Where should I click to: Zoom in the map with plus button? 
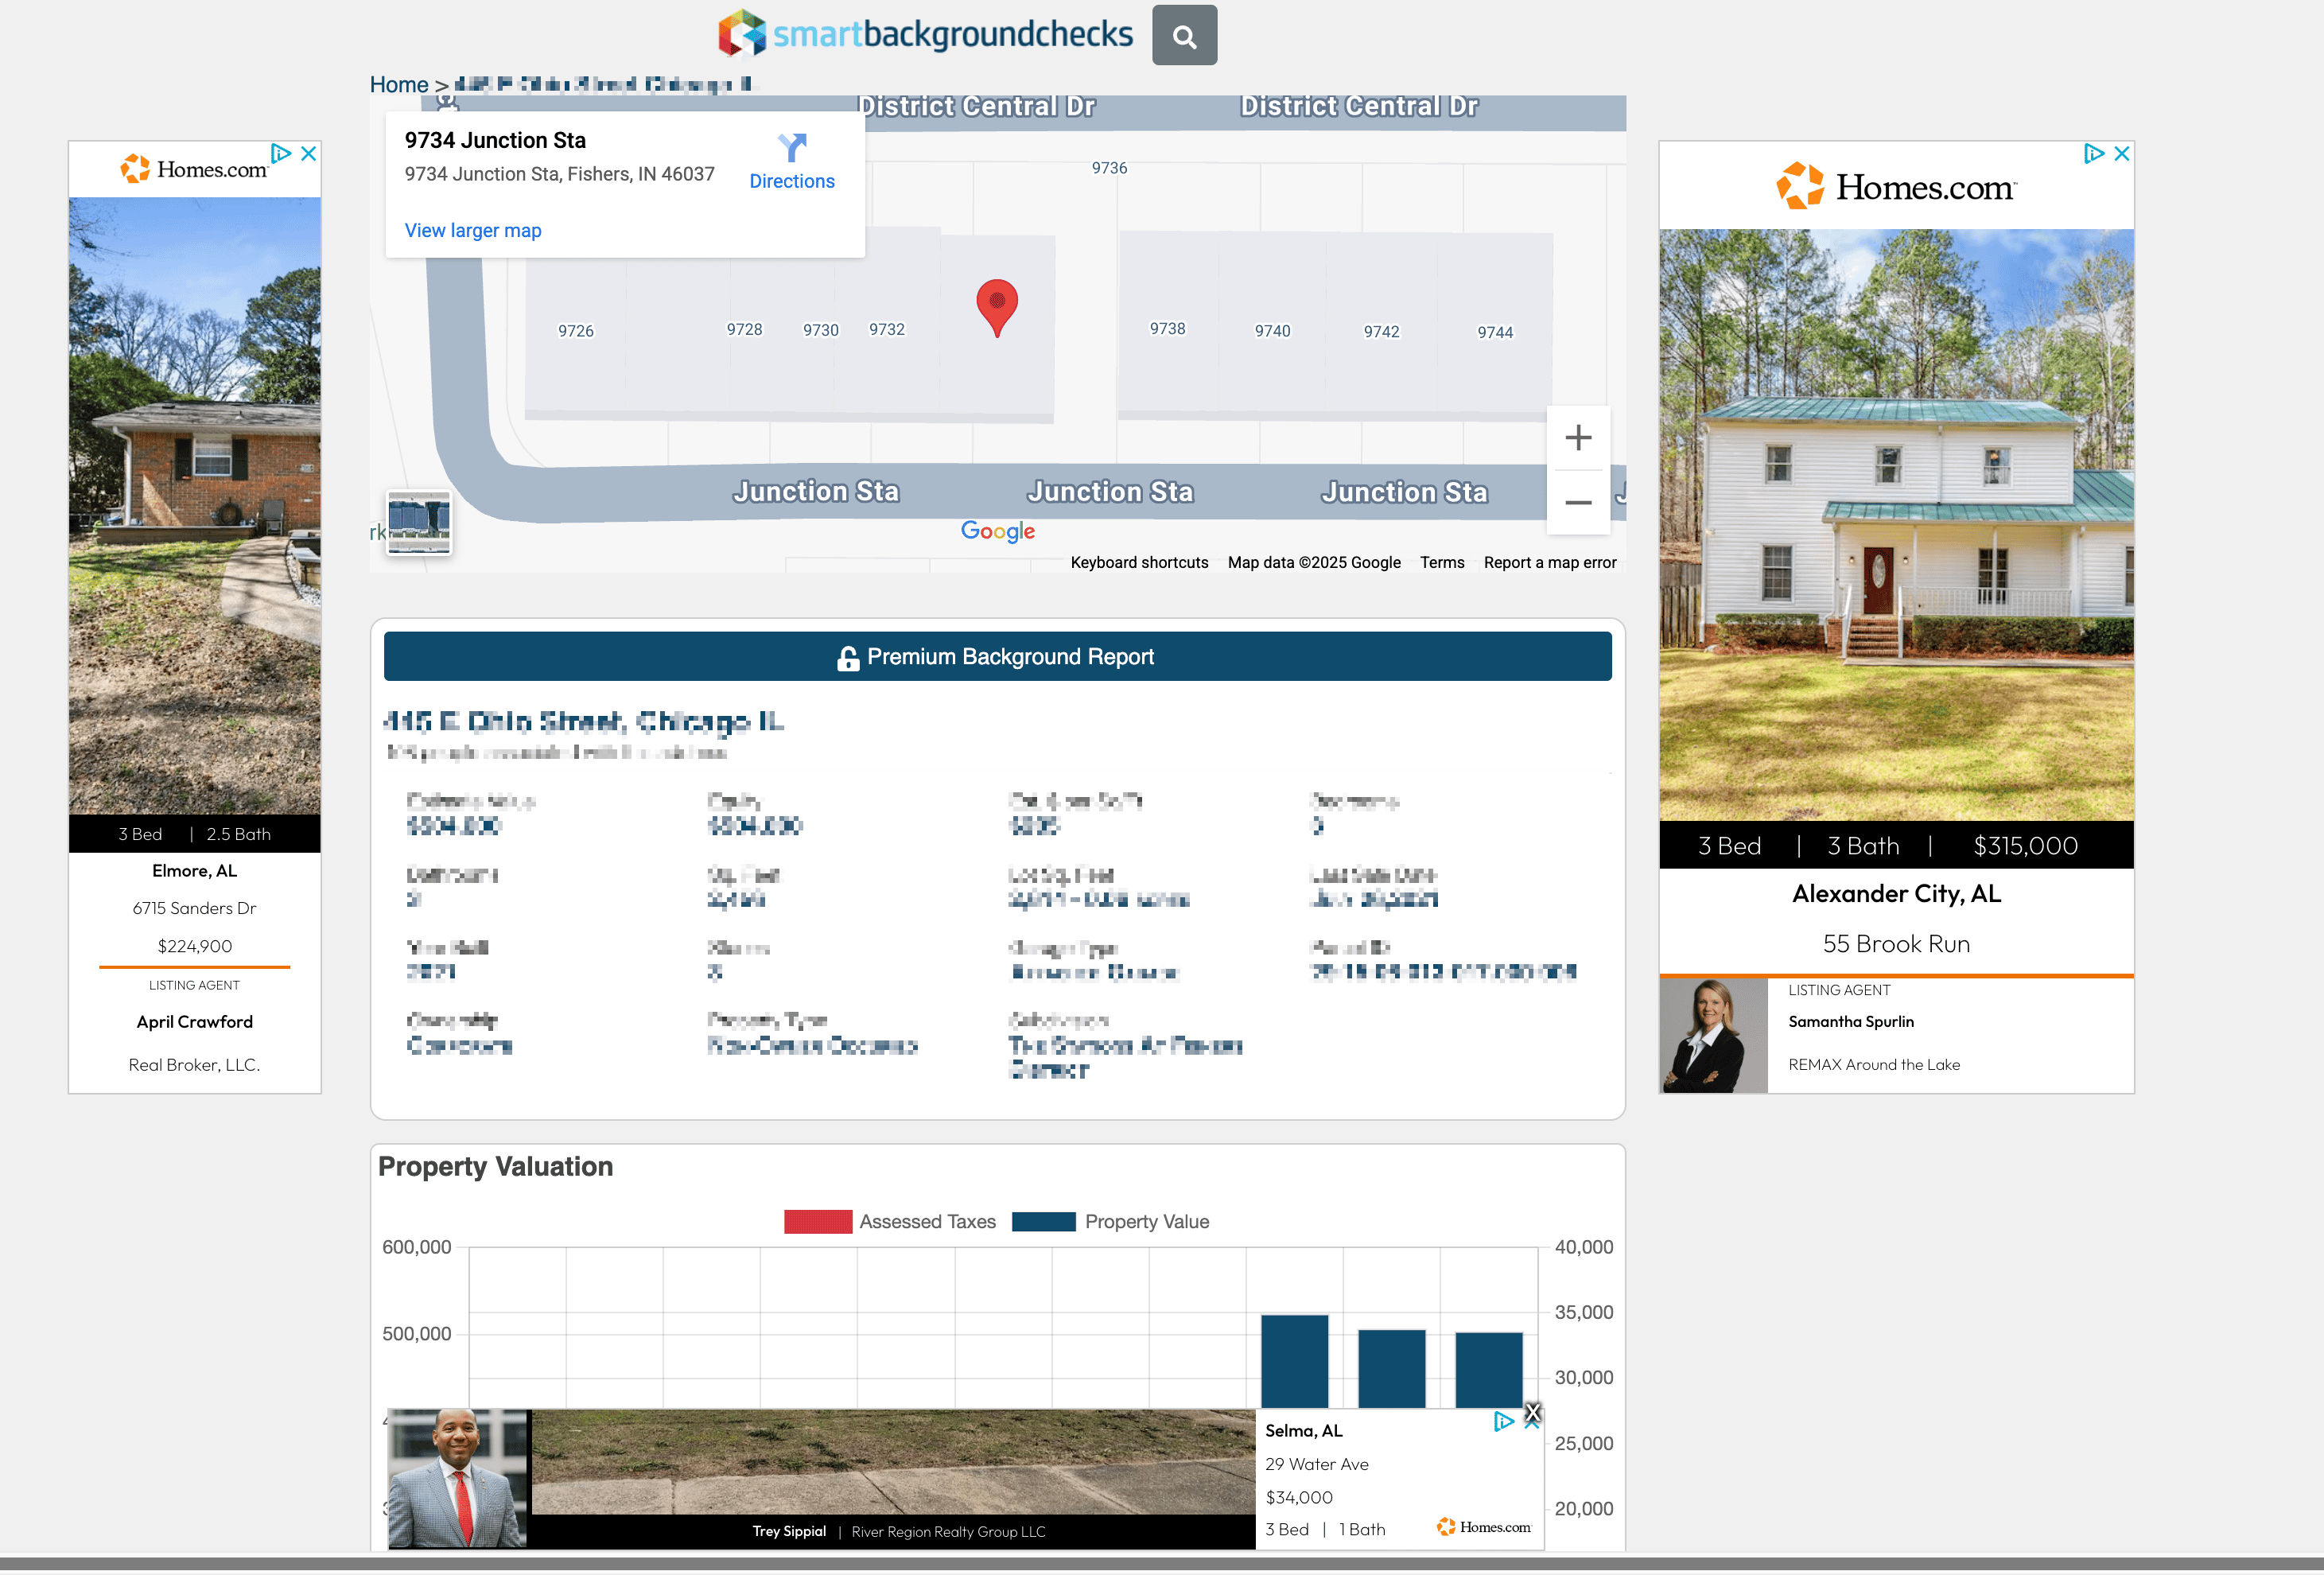click(x=1577, y=437)
